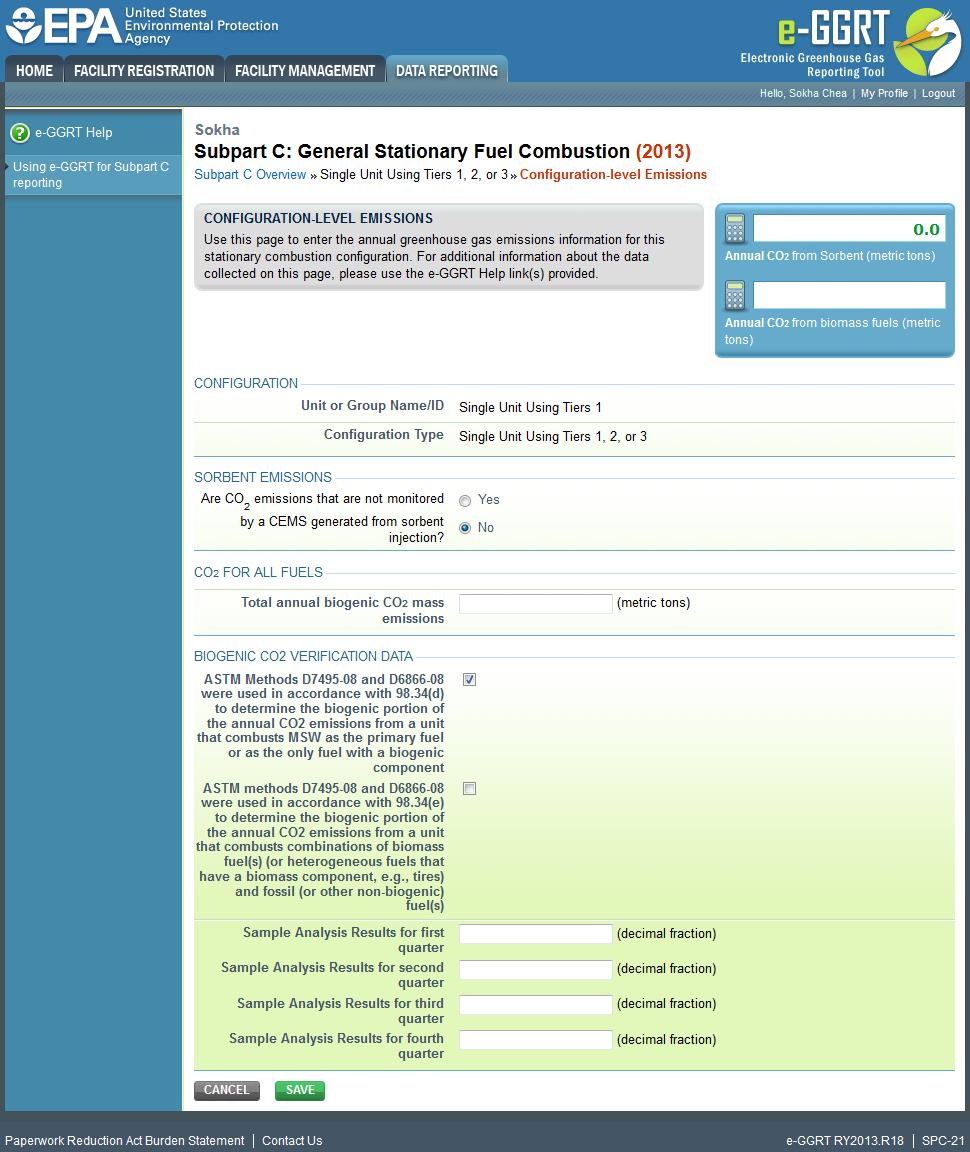
Task: Open the FACILITY MANAGEMENT tab
Action: coord(305,70)
